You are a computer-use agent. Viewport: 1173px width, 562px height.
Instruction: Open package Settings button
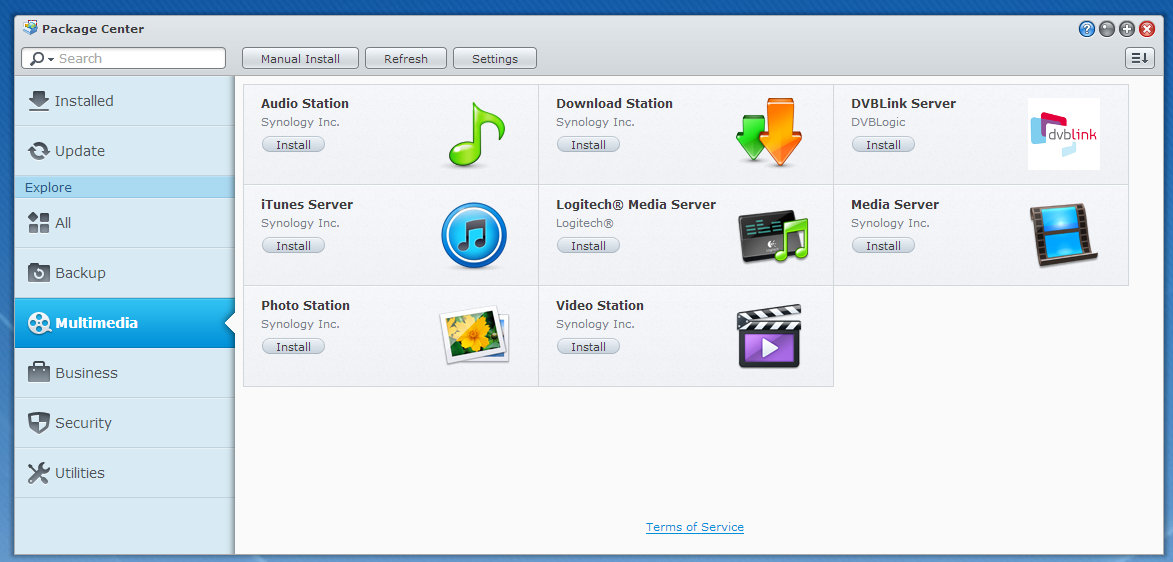point(494,58)
